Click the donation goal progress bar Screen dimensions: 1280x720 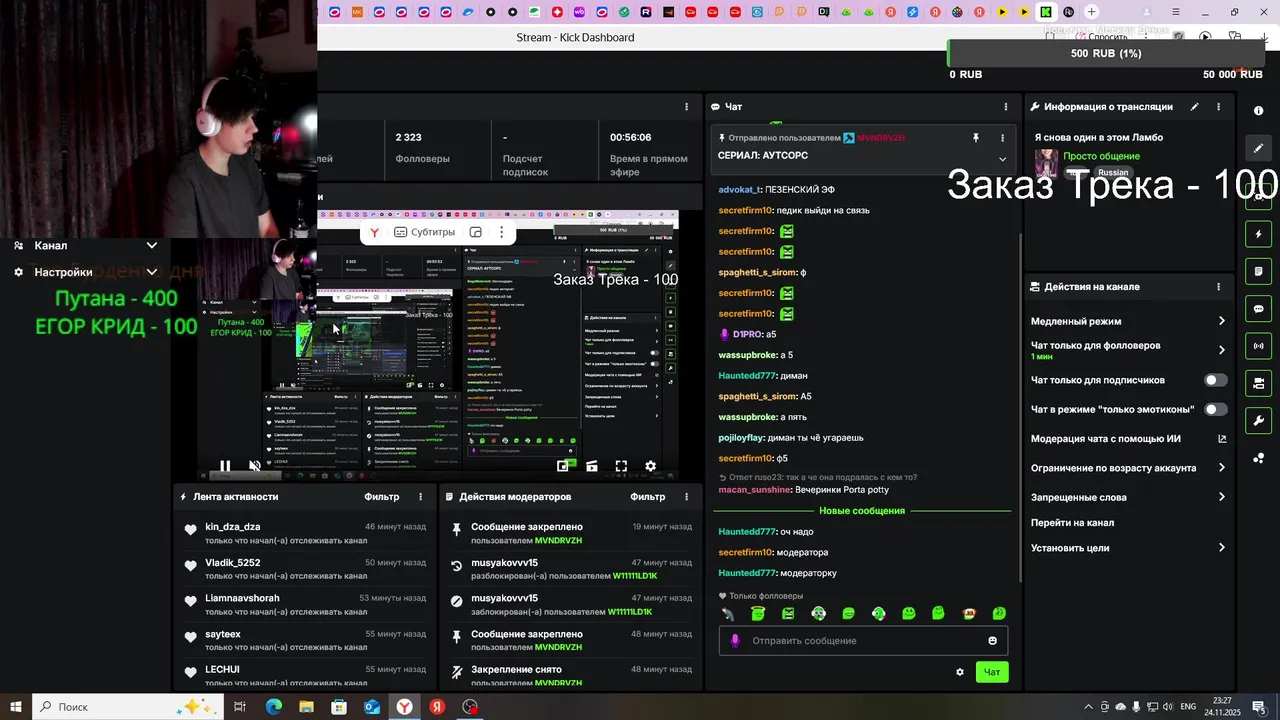coord(1106,53)
